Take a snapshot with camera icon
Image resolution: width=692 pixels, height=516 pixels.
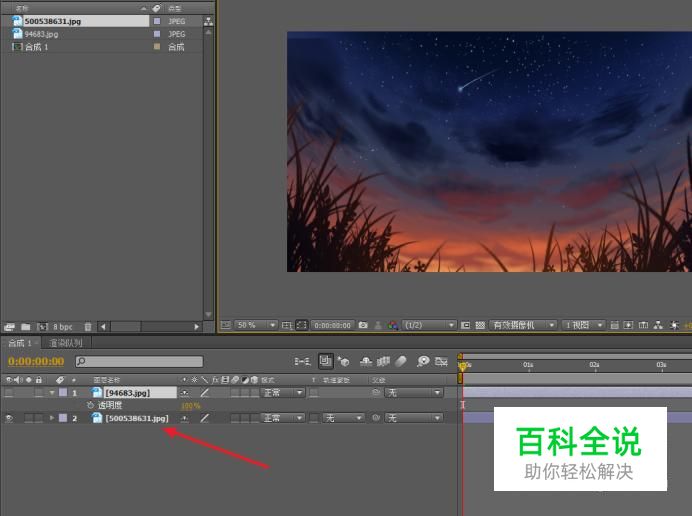coord(363,325)
